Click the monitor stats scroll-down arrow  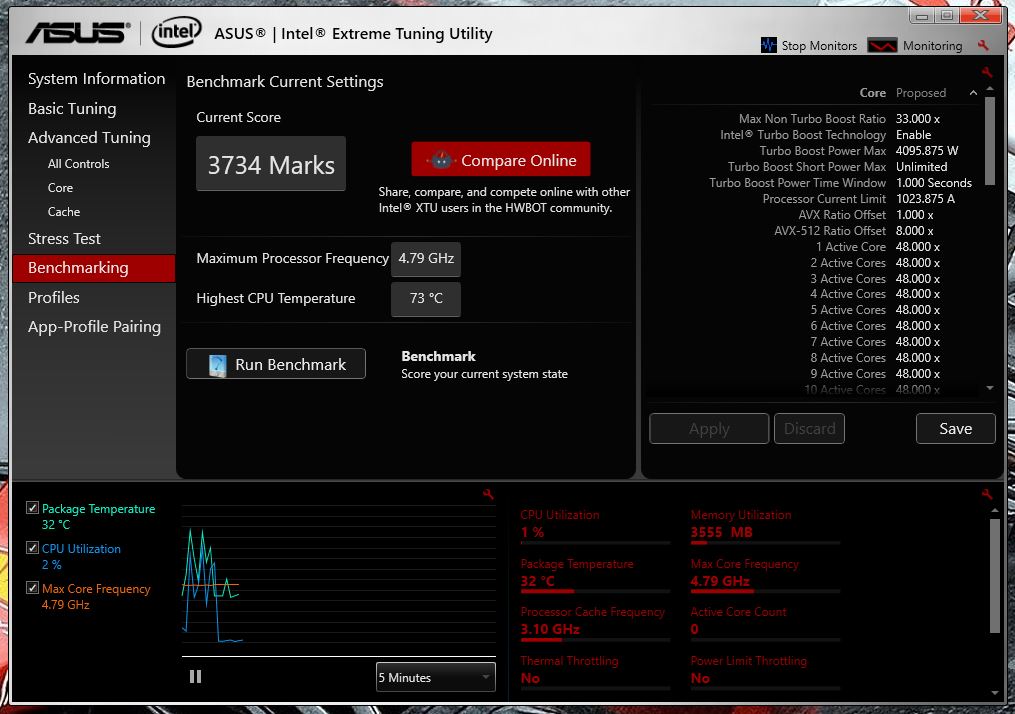coord(995,693)
